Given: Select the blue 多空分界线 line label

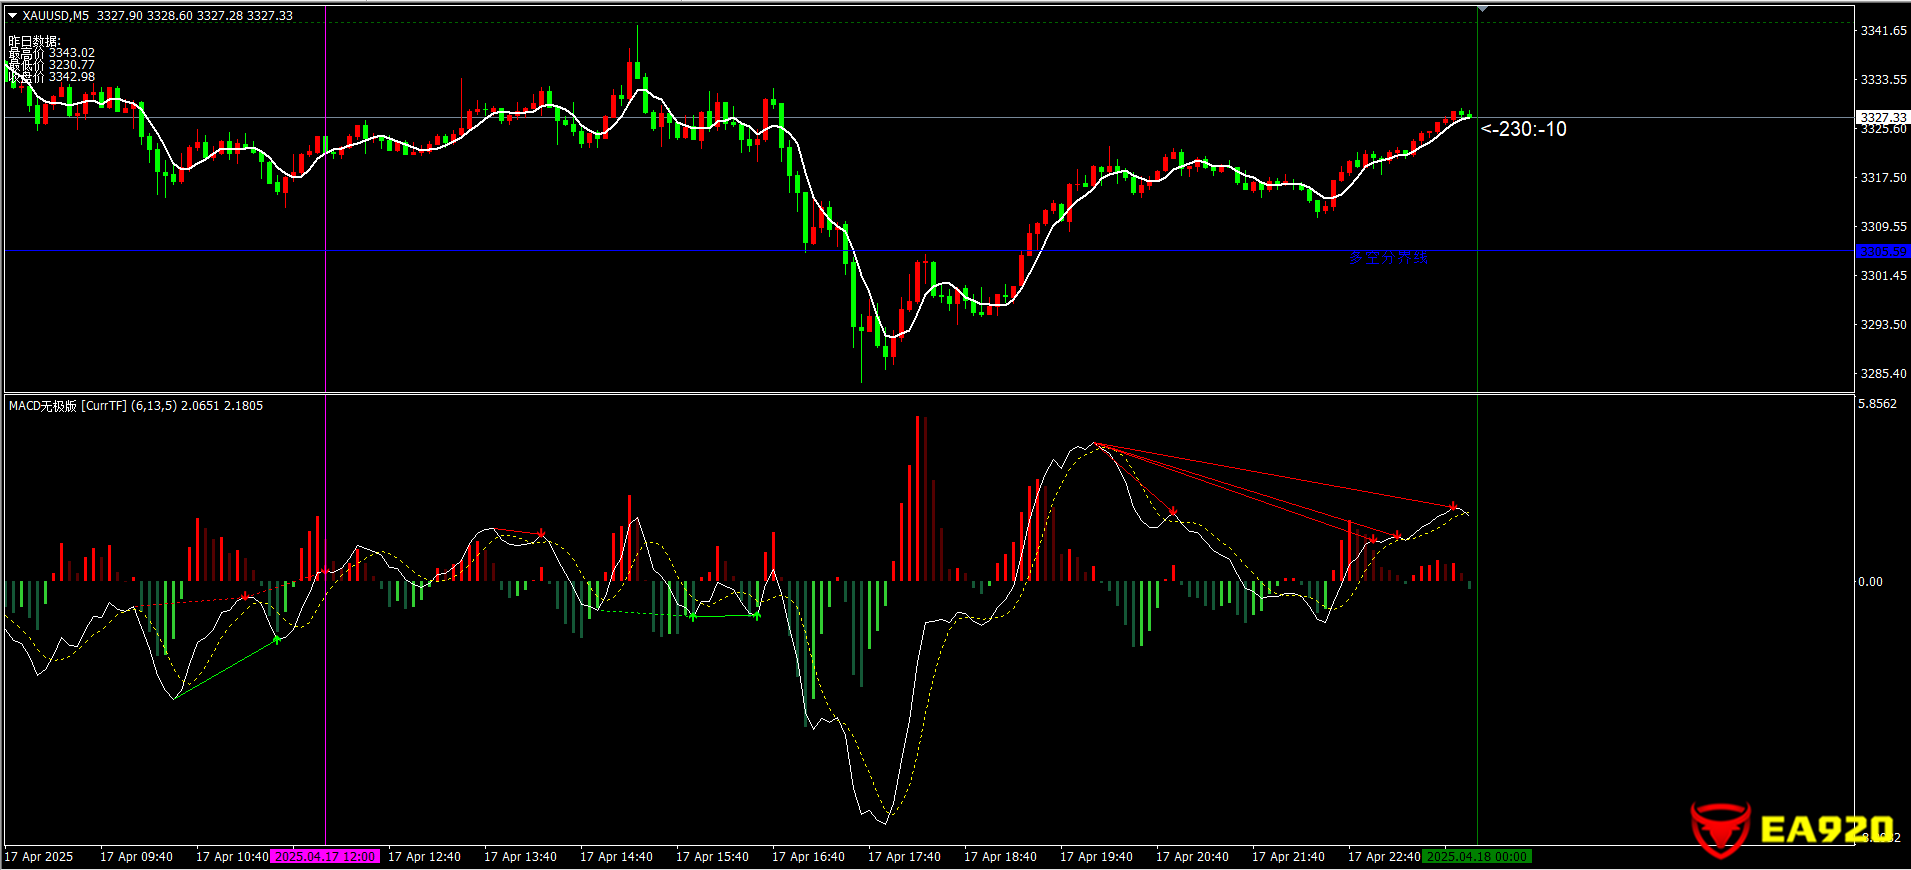Looking at the screenshot, I should coord(1388,258).
